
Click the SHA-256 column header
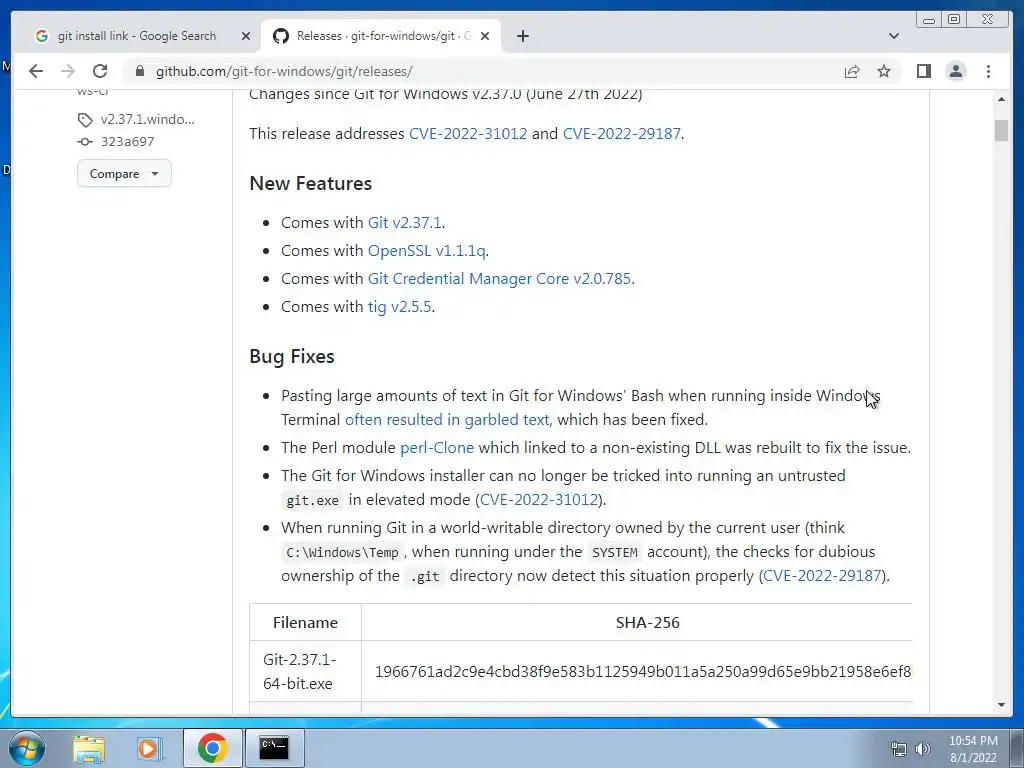pos(647,622)
